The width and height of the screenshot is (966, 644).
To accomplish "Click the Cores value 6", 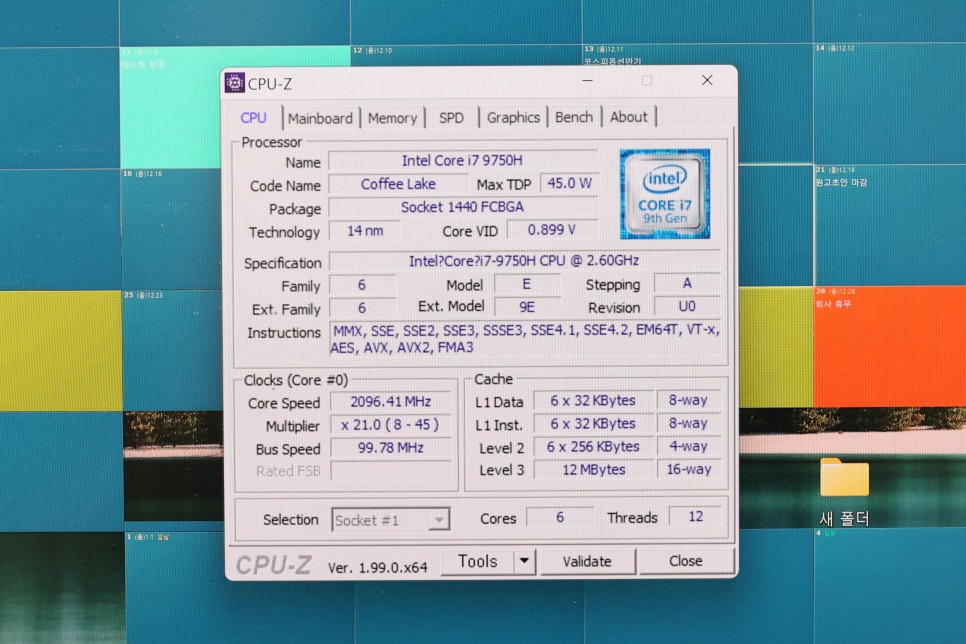I will click(559, 517).
